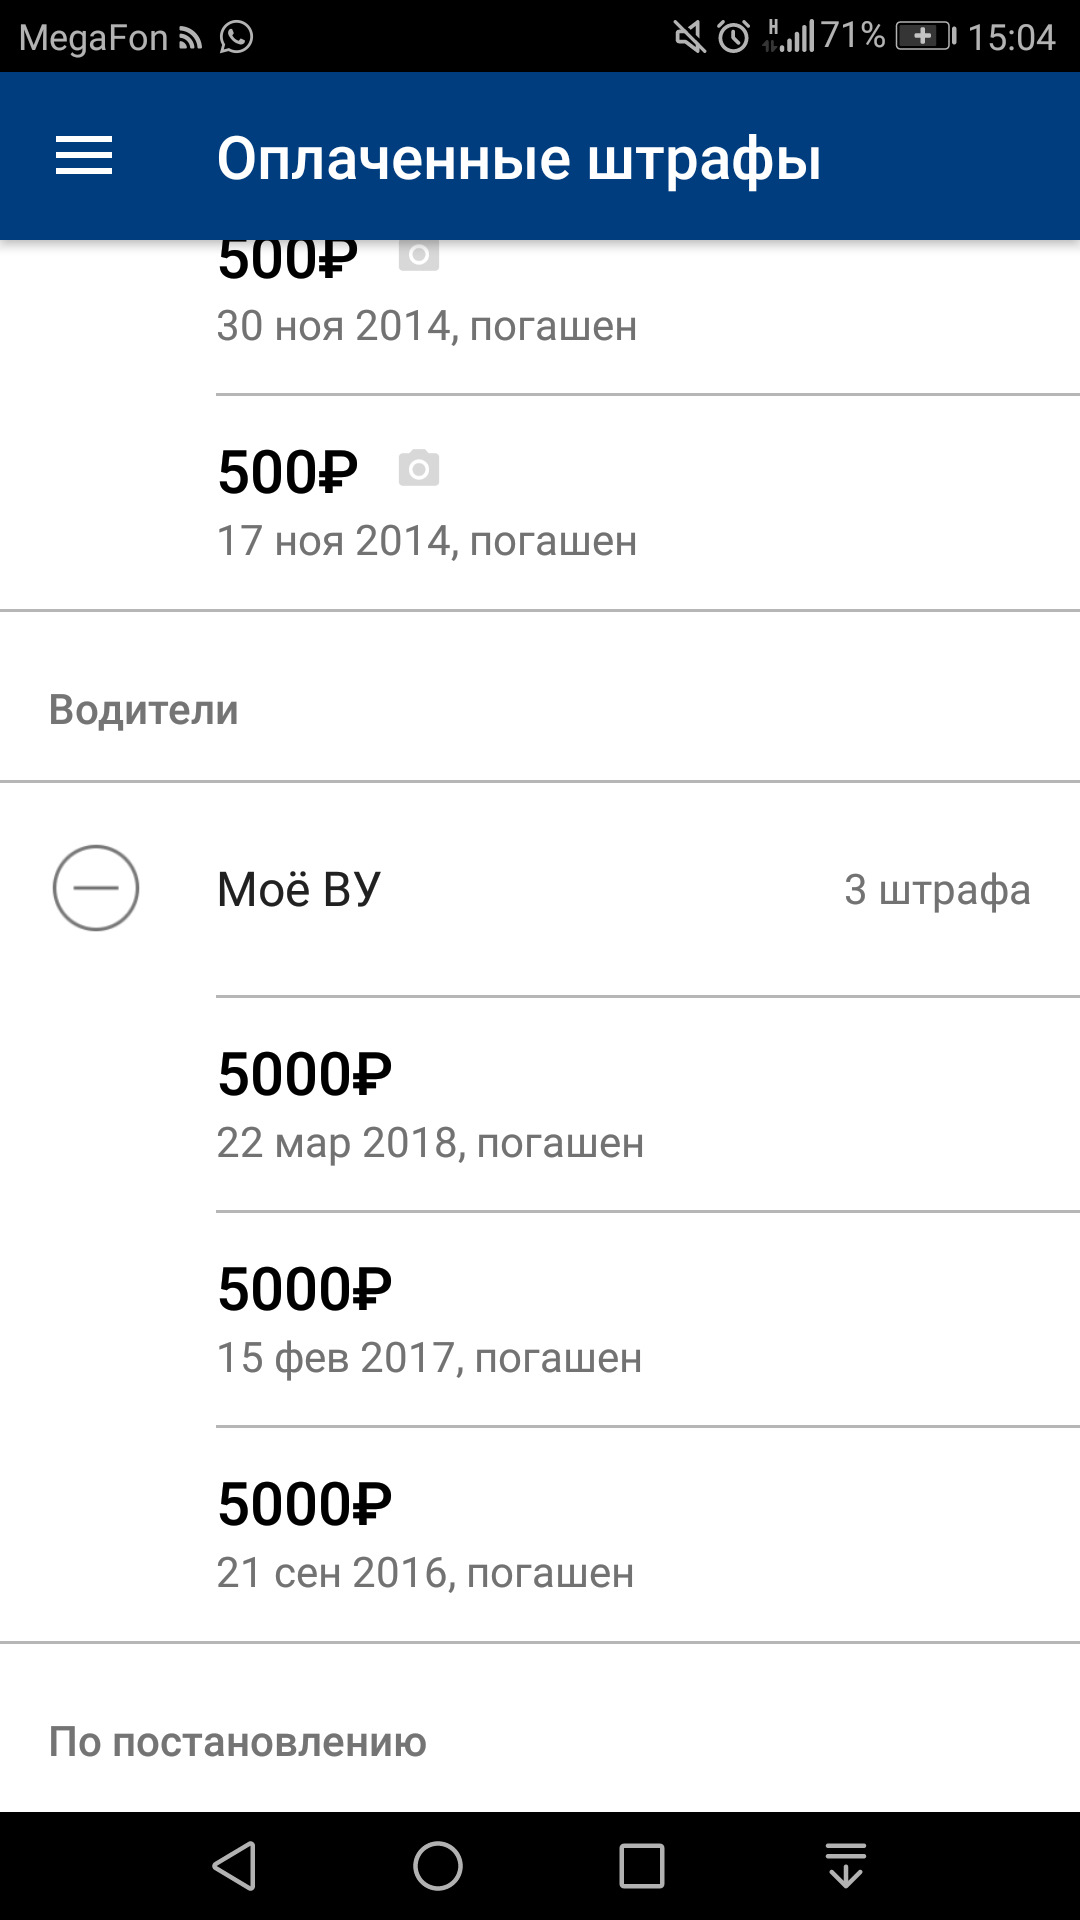Tap camera photo icon for 17 ноя 2014 fine
This screenshot has width=1080, height=1920.
coord(419,468)
